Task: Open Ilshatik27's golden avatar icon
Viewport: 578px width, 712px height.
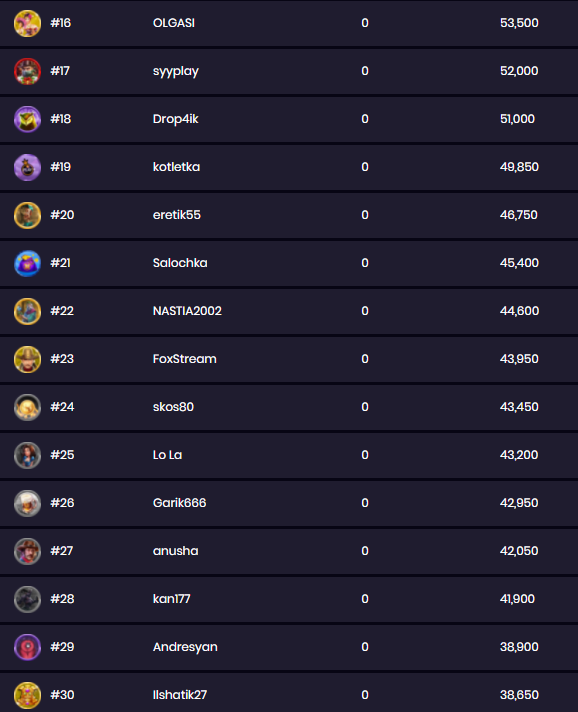Action: (x=27, y=695)
